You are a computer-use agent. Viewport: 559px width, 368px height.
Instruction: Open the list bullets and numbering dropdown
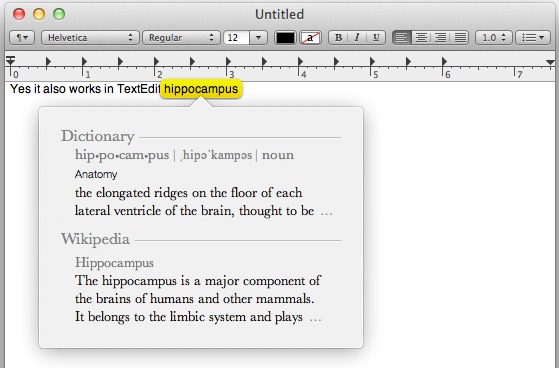pos(533,37)
